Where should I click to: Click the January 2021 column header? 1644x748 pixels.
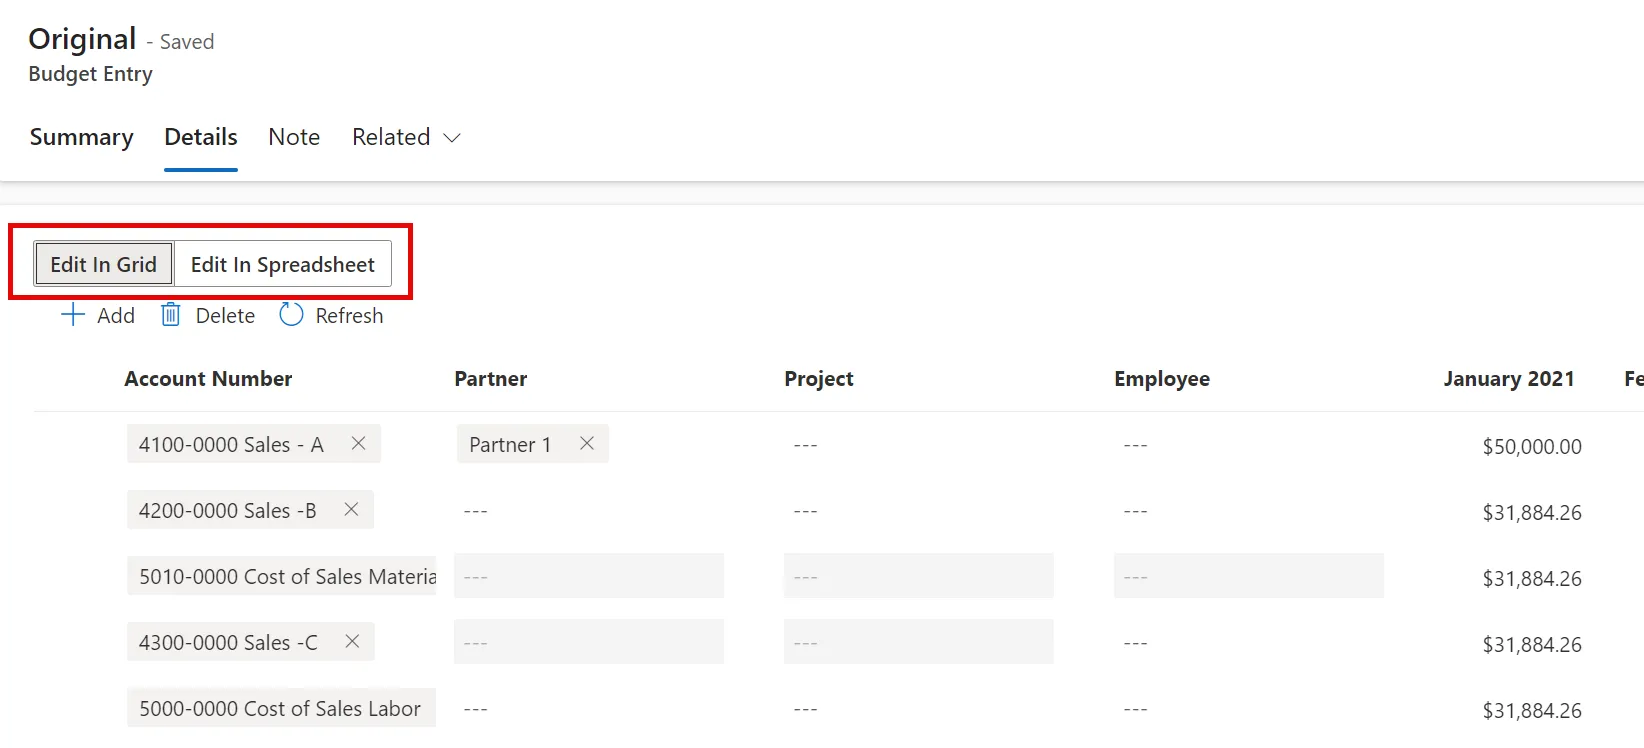coord(1509,379)
